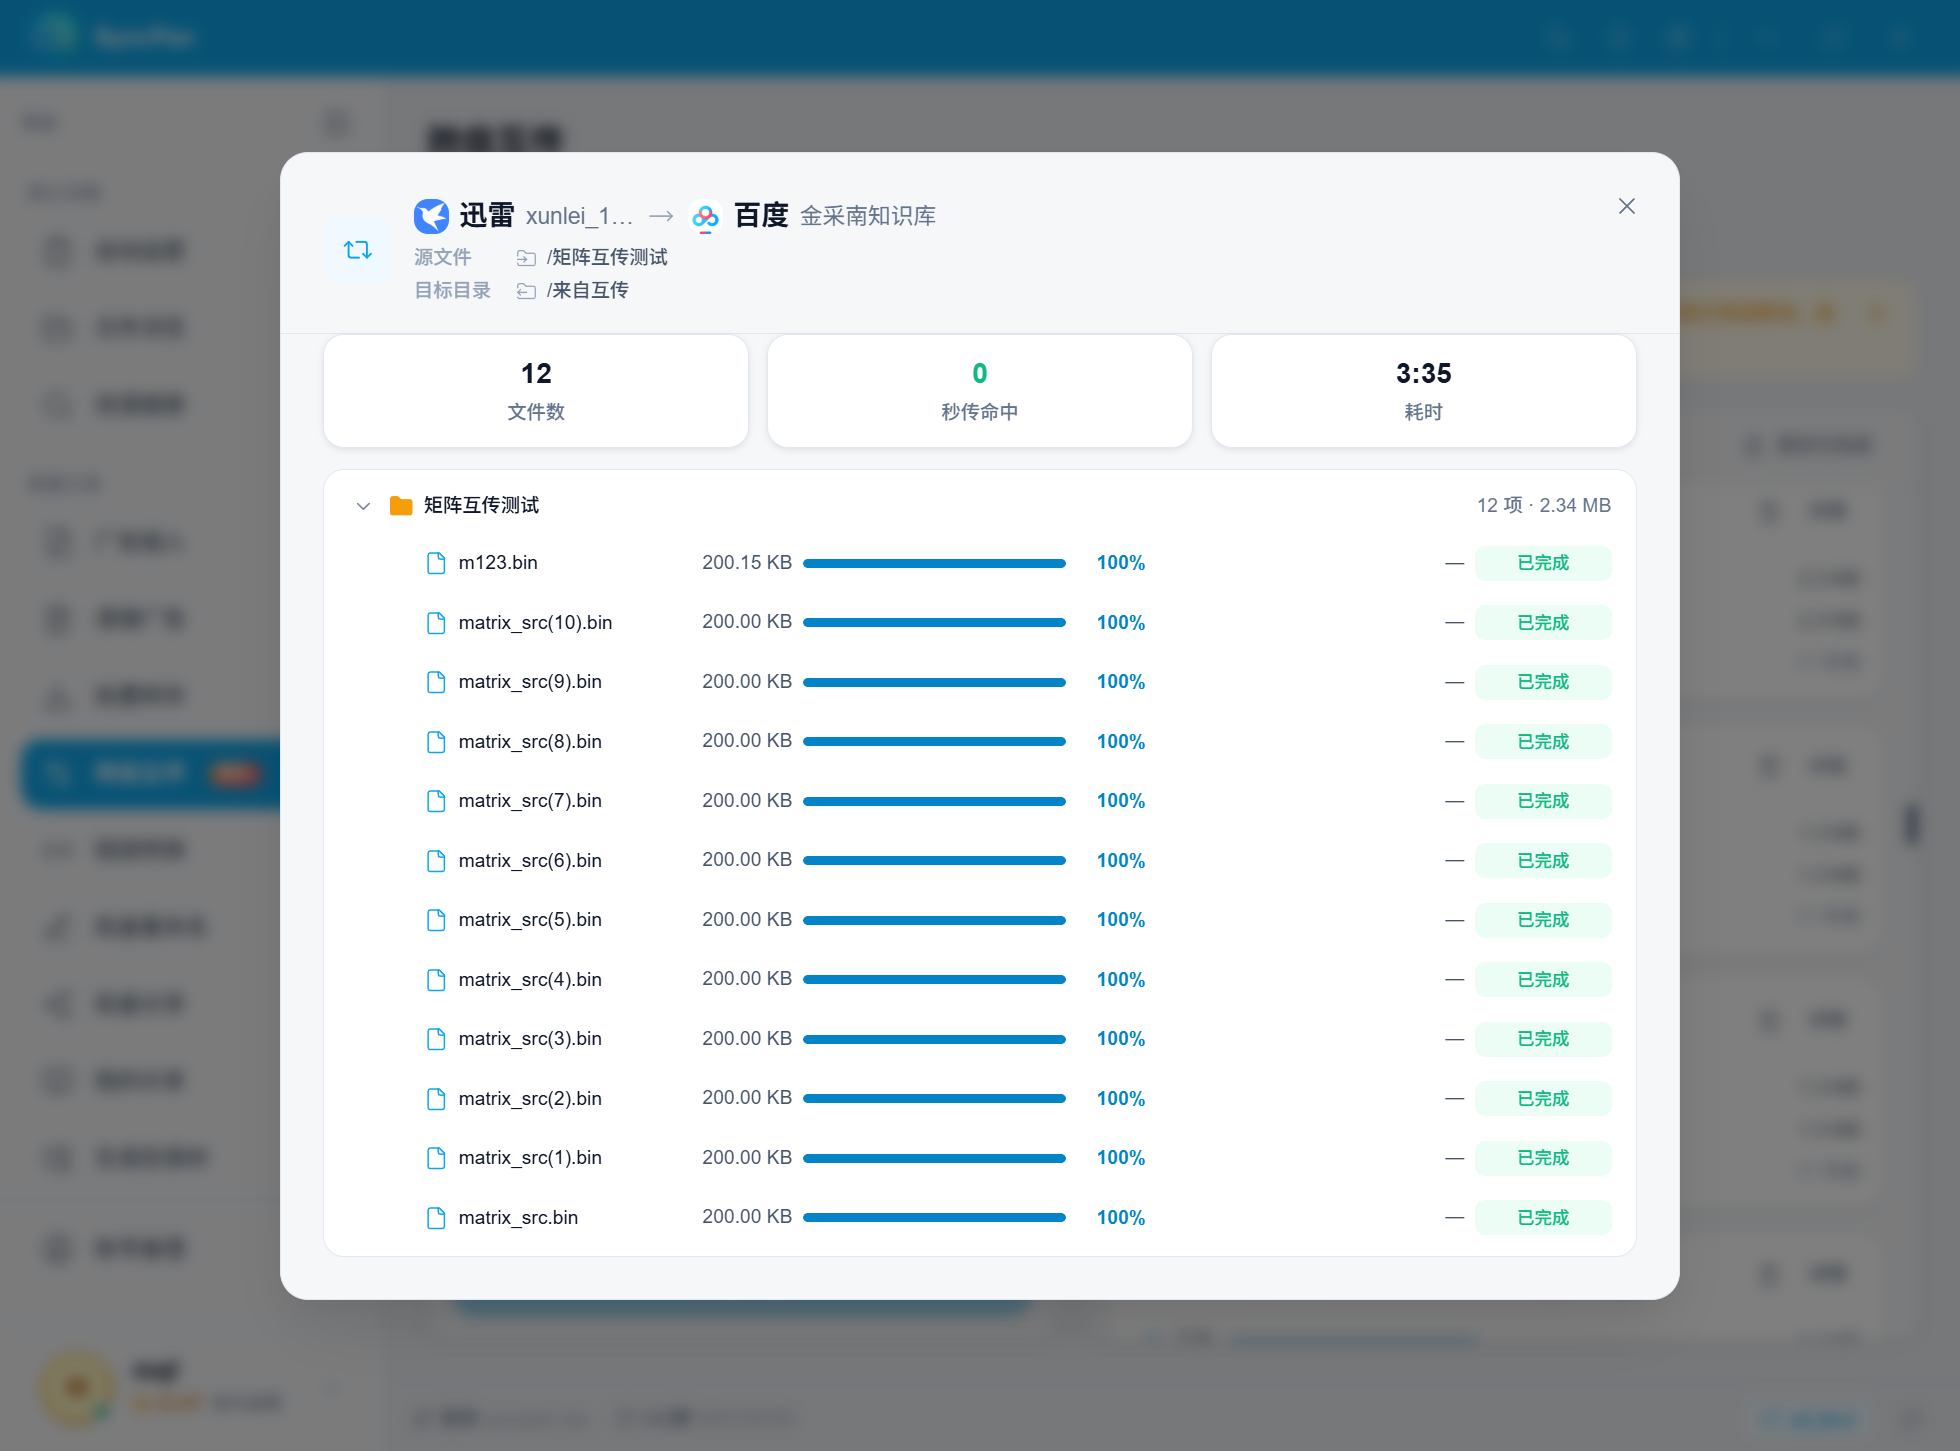Click the xunlei_1… account name

pyautogui.click(x=579, y=216)
